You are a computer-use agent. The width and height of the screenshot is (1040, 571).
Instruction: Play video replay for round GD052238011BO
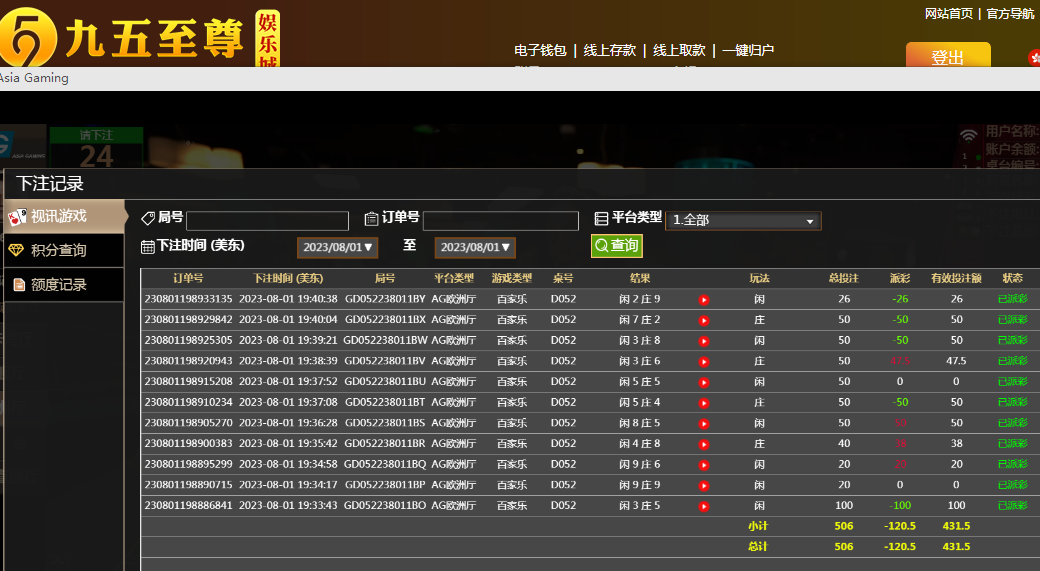click(703, 506)
